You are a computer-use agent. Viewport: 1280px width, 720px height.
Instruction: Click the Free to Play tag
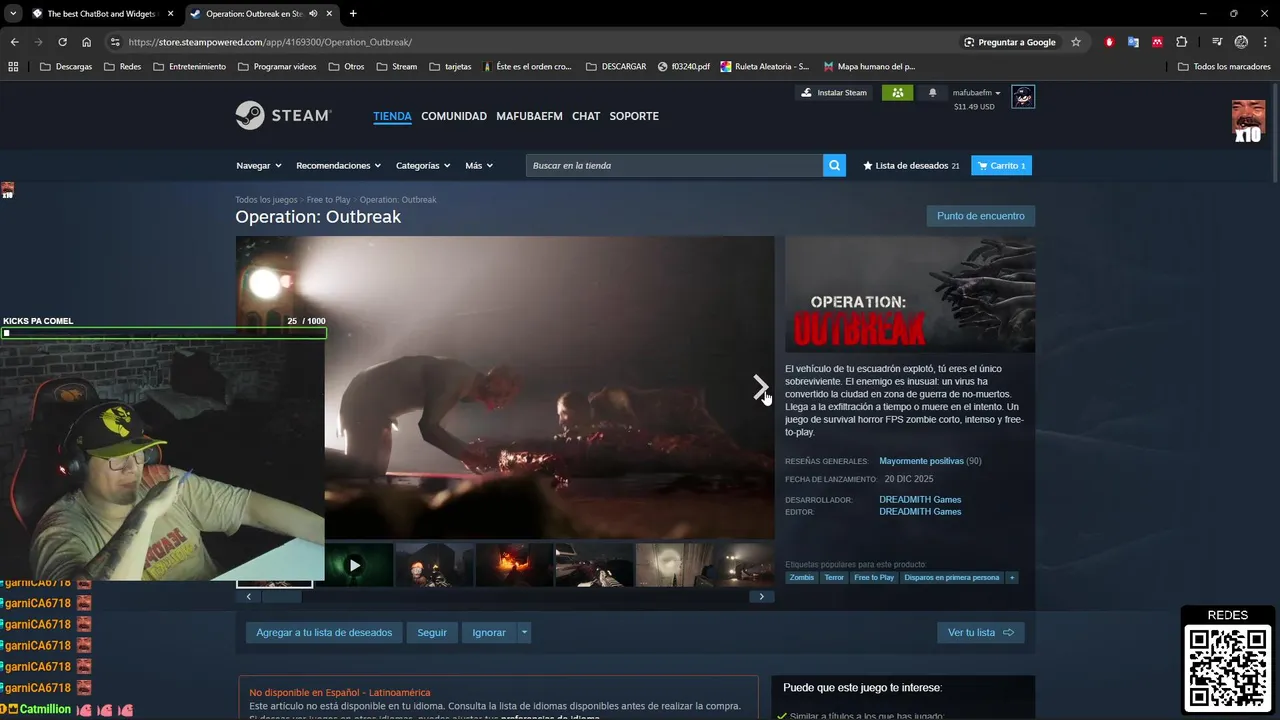[874, 577]
